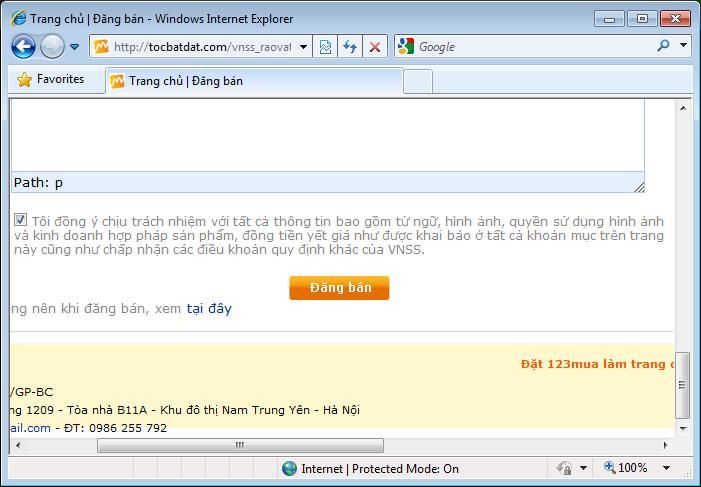Open the recent pages dropdown arrow
The height and width of the screenshot is (487, 701).
click(x=75, y=47)
